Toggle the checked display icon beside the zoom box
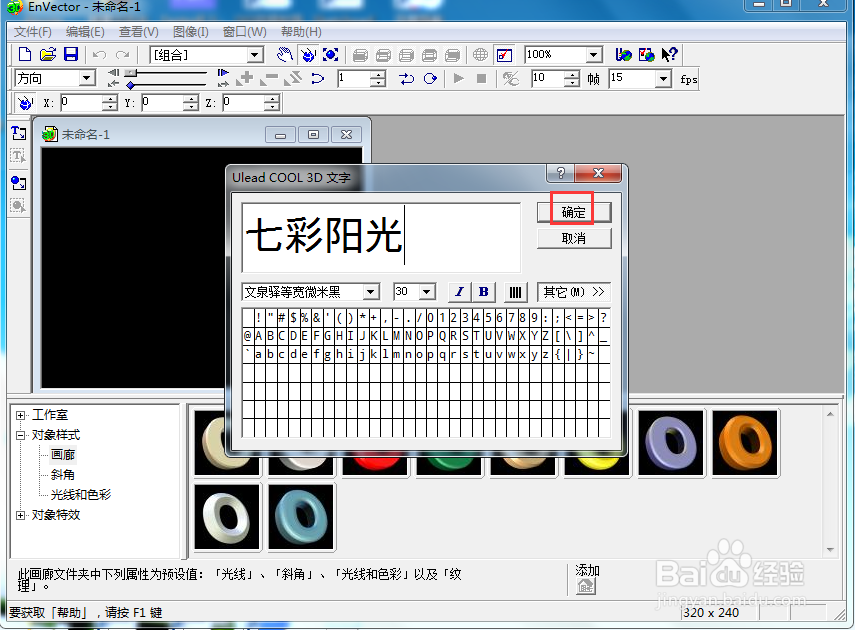The image size is (855, 630). 504,55
